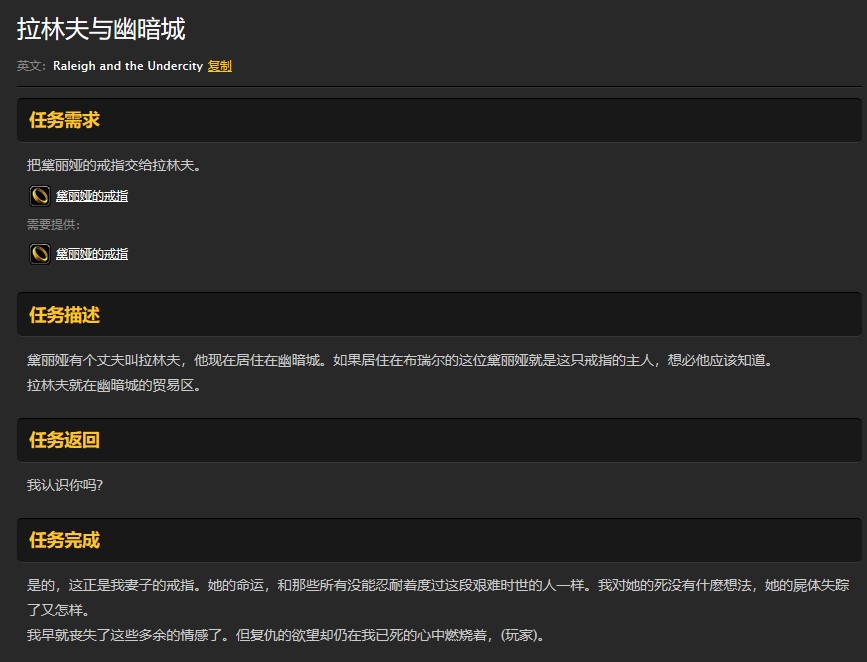This screenshot has width=867, height=662.
Task: Click the ring icon under 需要提供
Action: tap(39, 253)
